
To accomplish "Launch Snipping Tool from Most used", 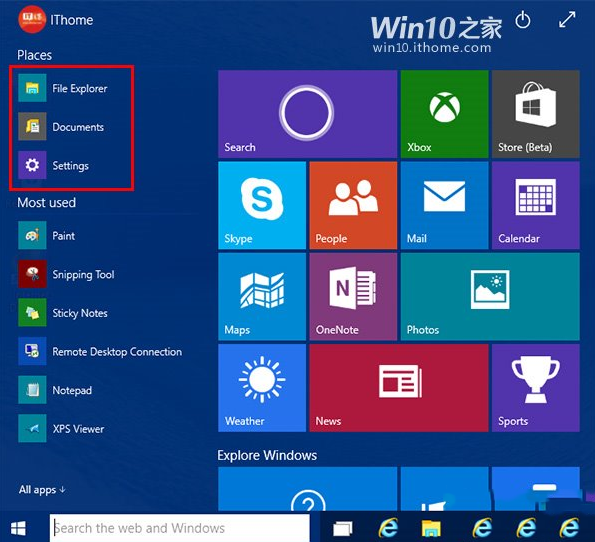I will point(66,274).
